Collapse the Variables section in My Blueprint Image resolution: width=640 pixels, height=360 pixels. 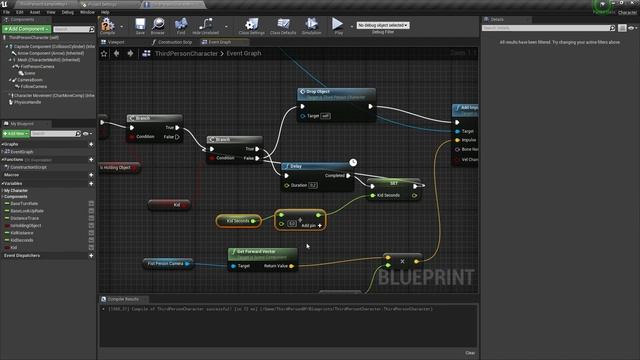point(2,183)
